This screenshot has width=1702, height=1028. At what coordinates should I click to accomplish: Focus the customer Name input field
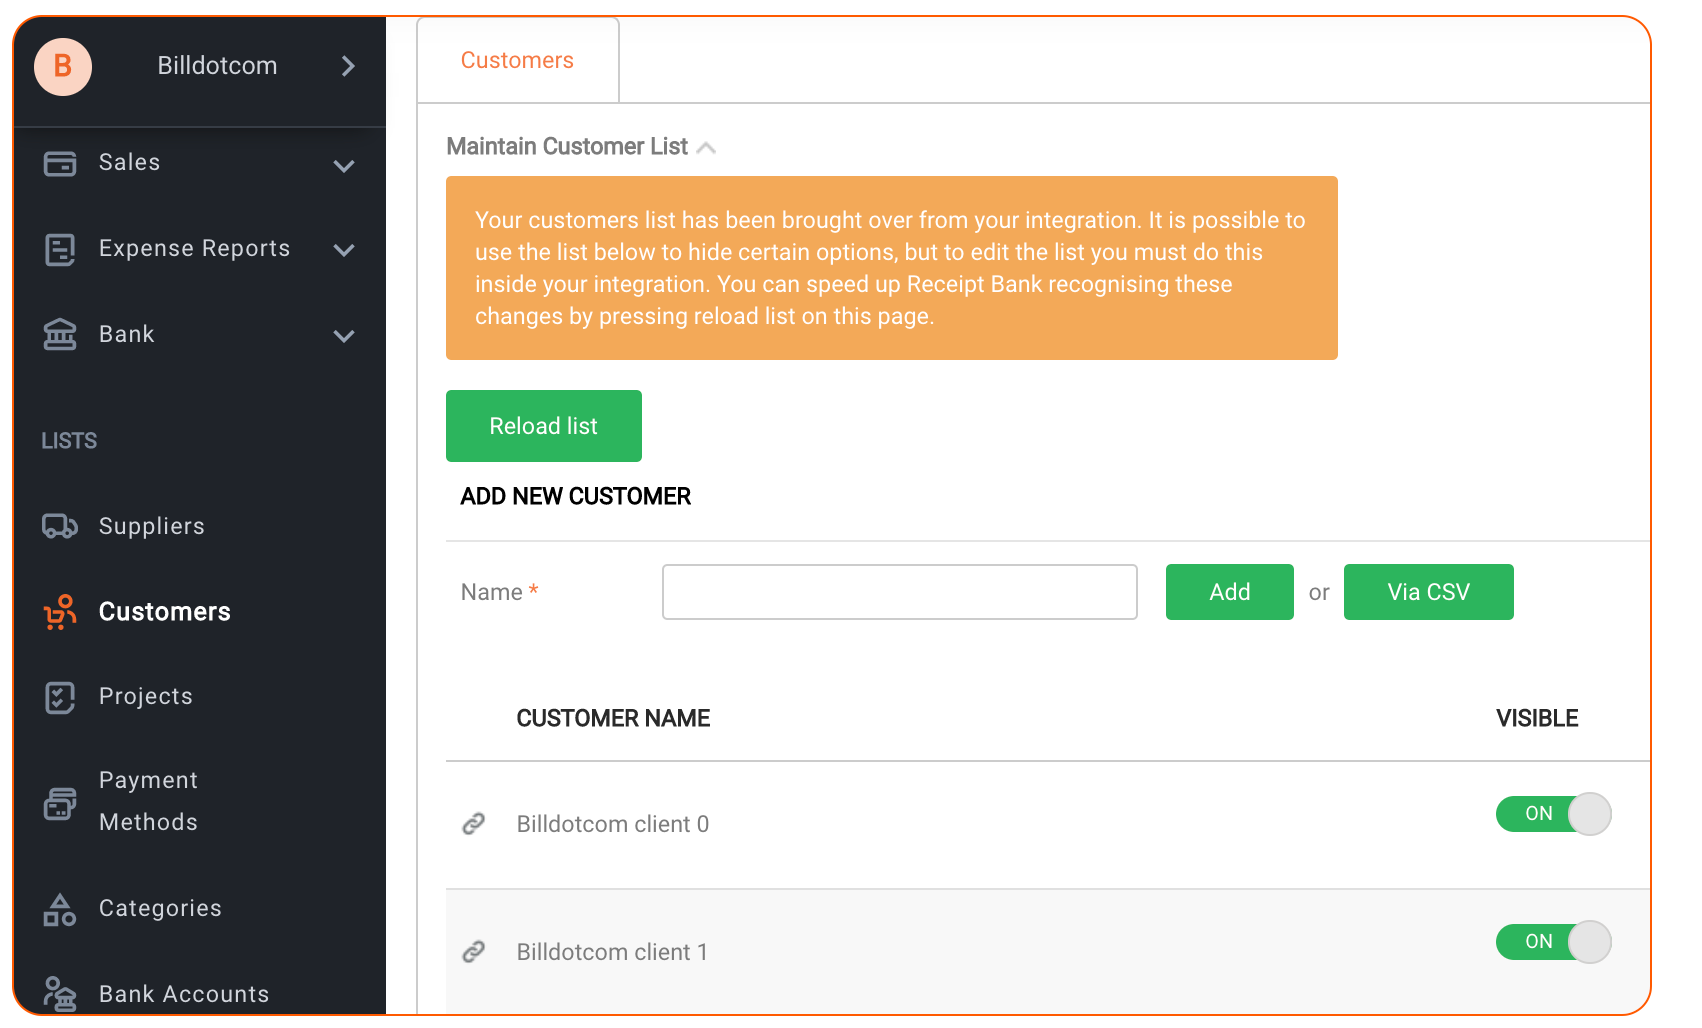900,592
